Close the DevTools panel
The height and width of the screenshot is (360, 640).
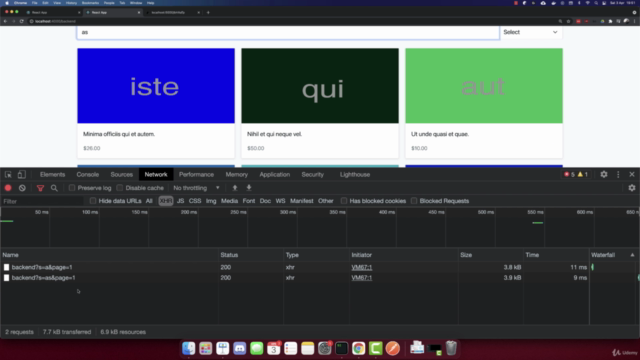632,174
